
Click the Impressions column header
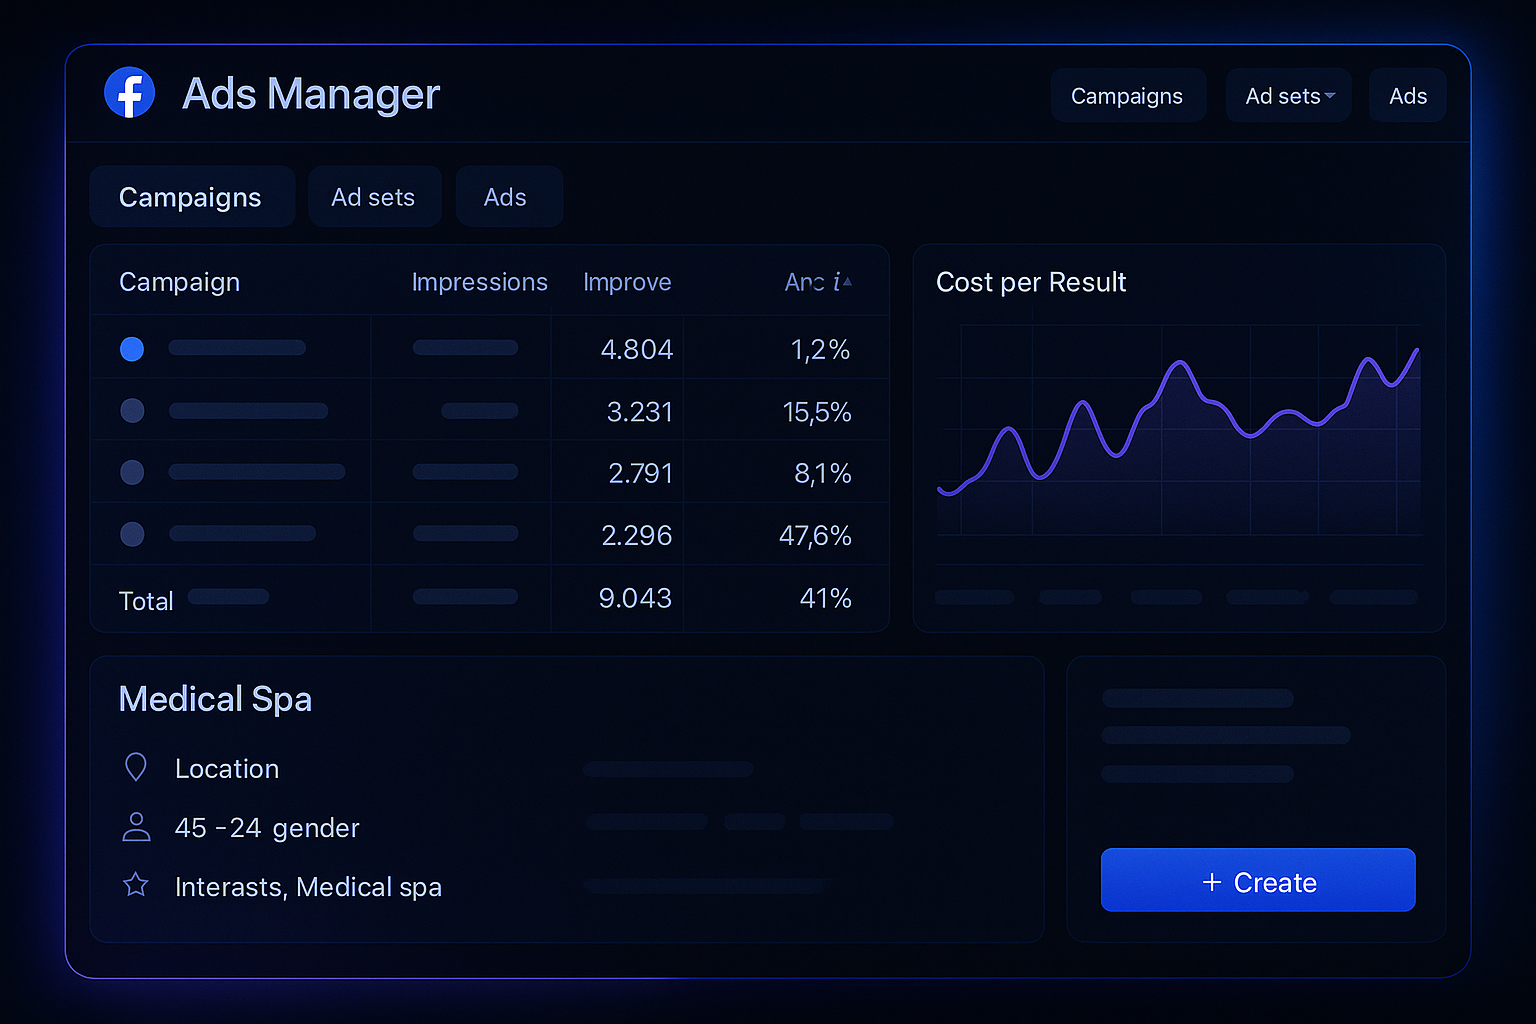point(479,282)
